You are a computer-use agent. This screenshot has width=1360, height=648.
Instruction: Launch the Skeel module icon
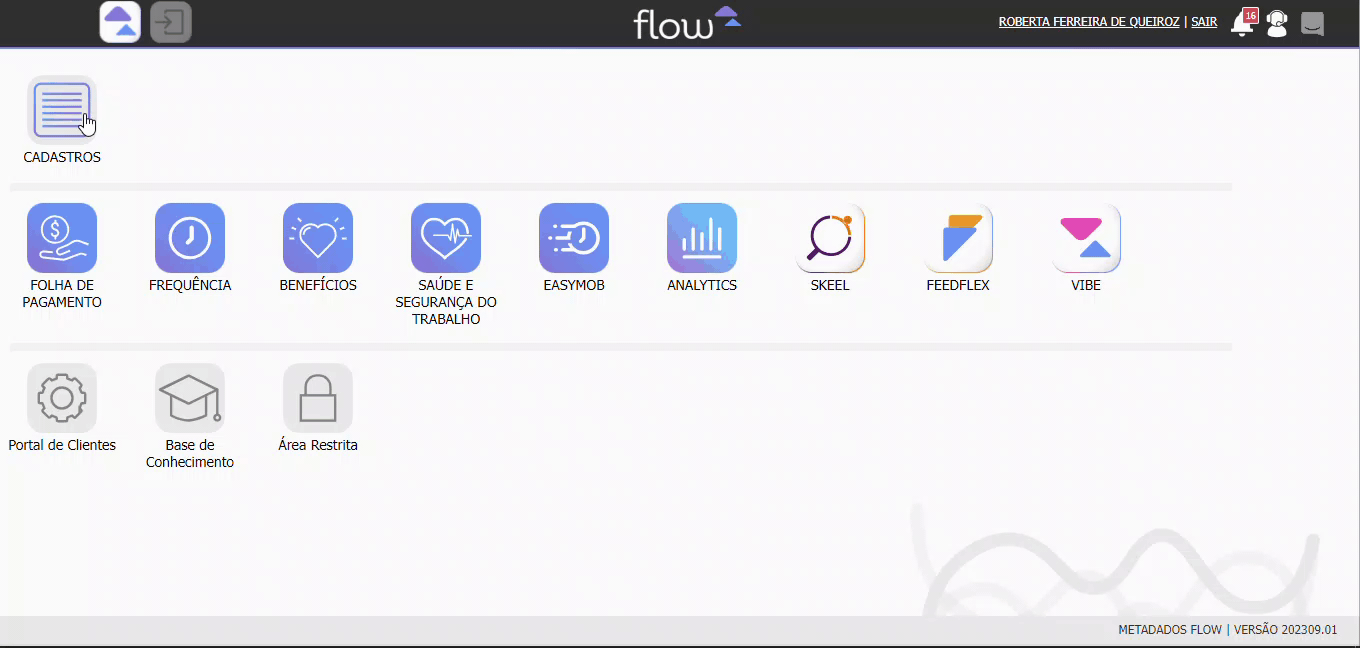click(830, 238)
